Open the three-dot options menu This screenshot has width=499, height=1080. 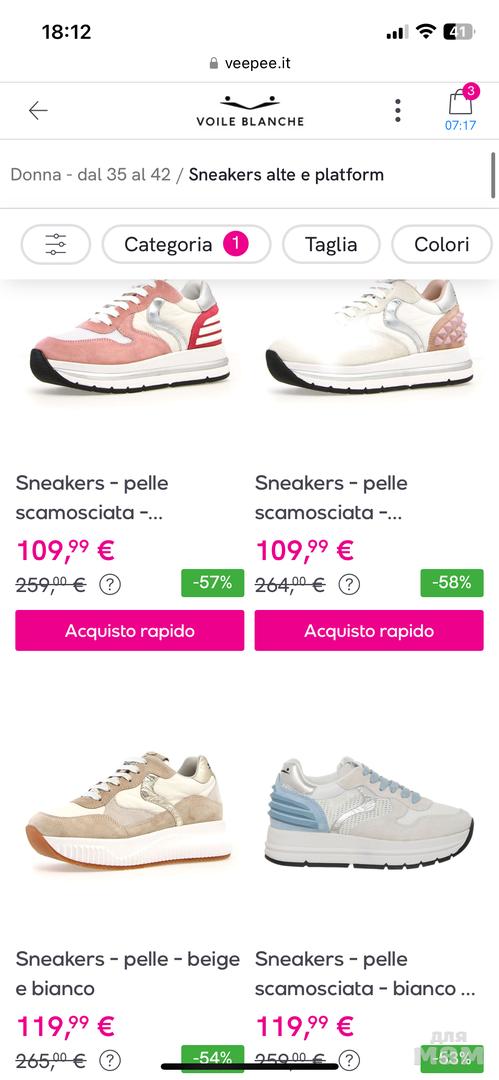398,110
